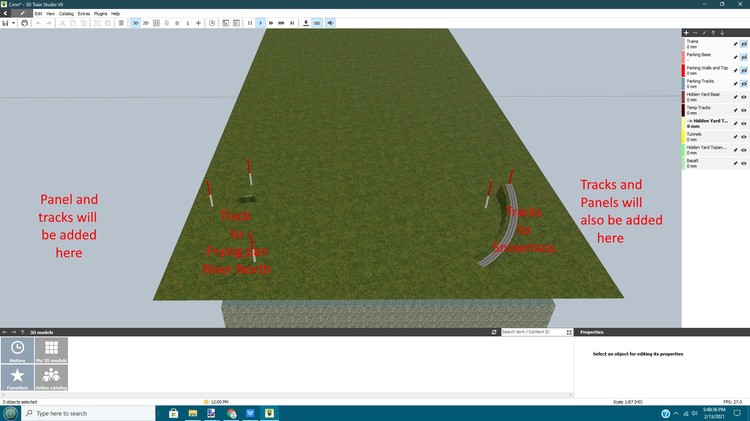Open the Plugins menu
This screenshot has width=750, height=421.
100,14
